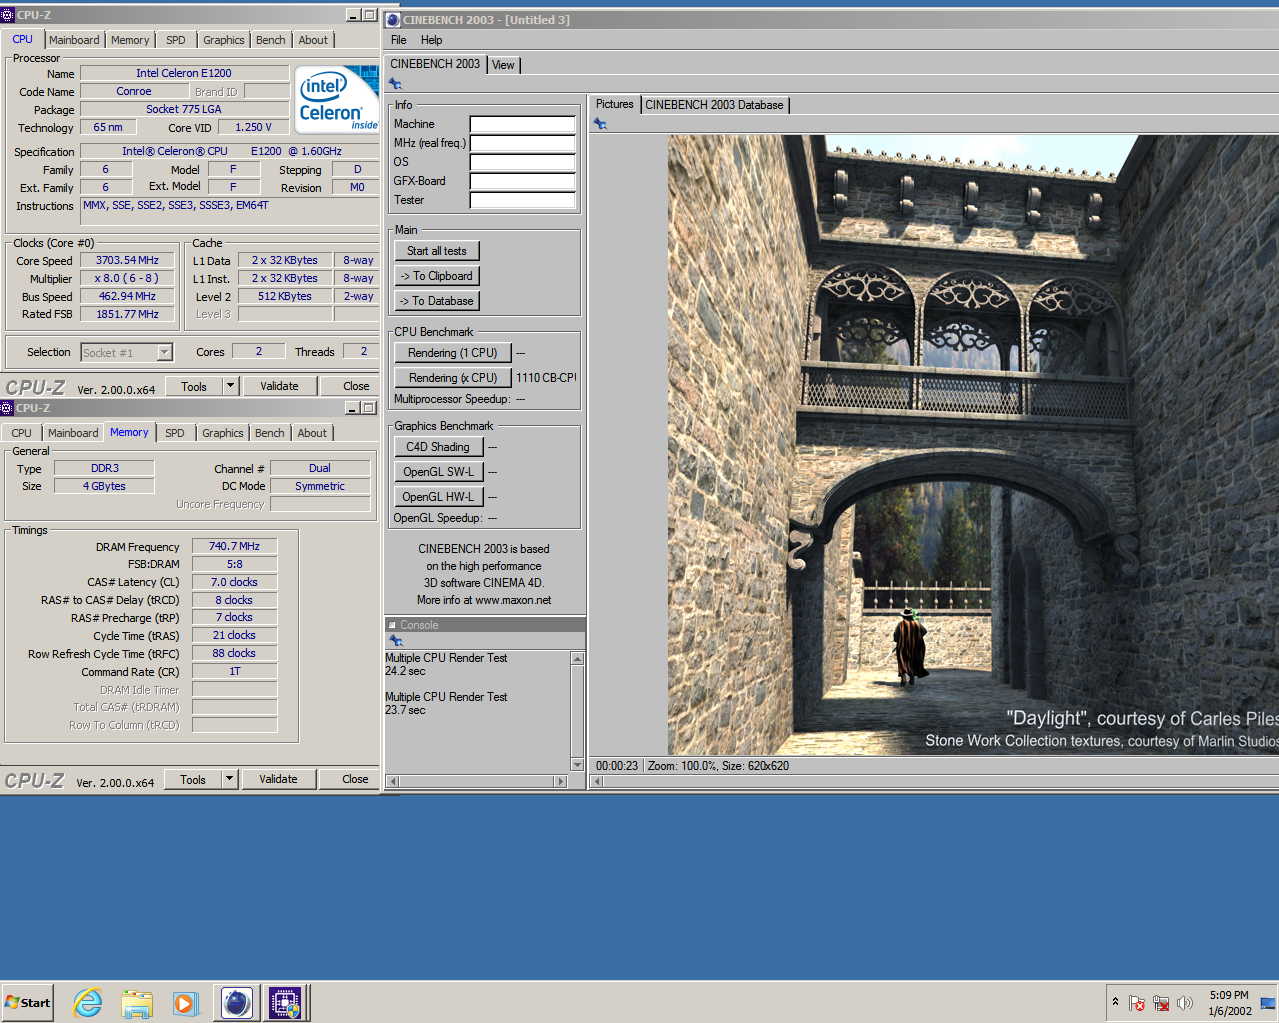
Task: Open the Help menu in CINEBENCH
Action: 431,40
